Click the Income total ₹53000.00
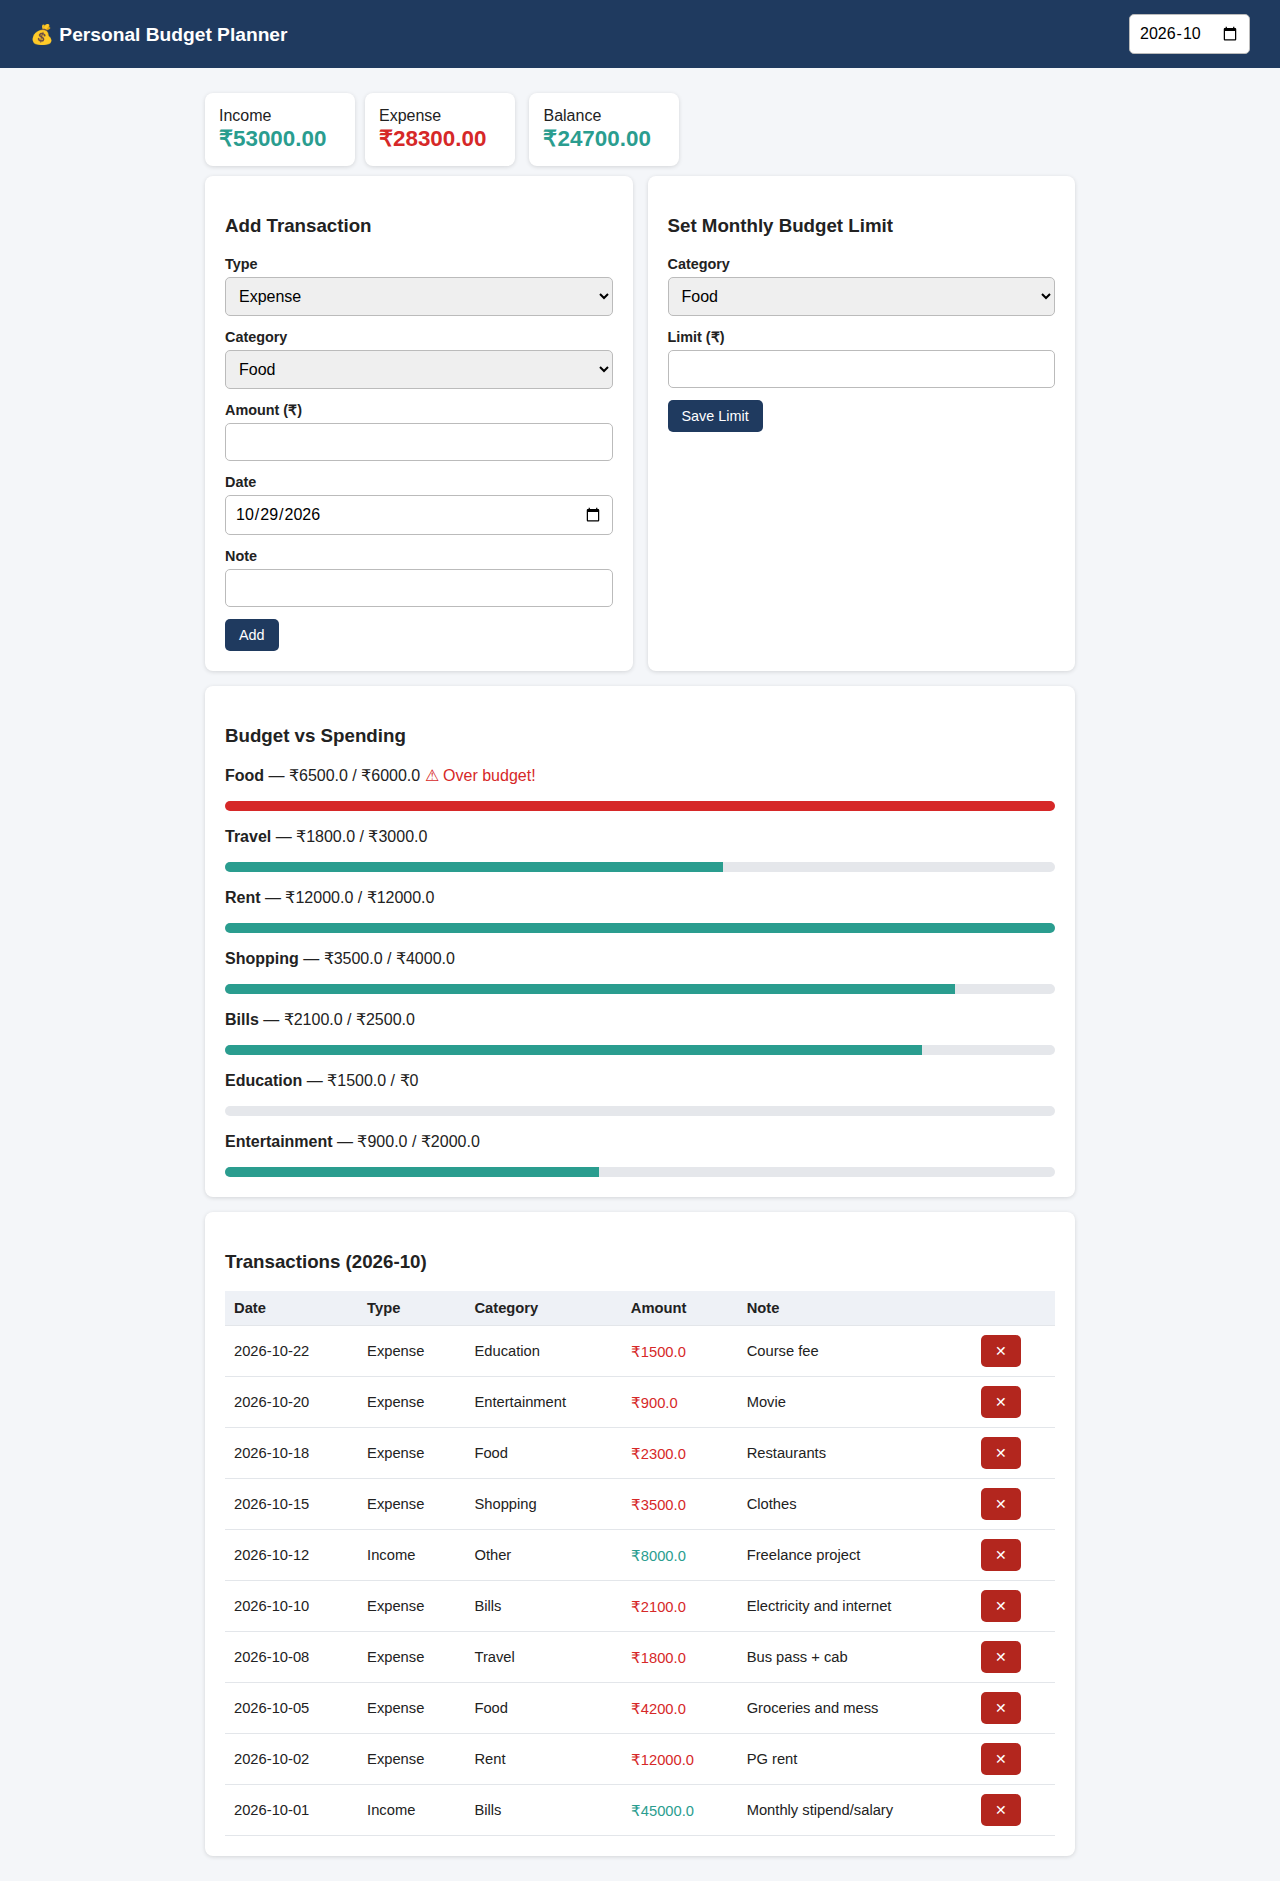The width and height of the screenshot is (1280, 1881). tap(273, 139)
